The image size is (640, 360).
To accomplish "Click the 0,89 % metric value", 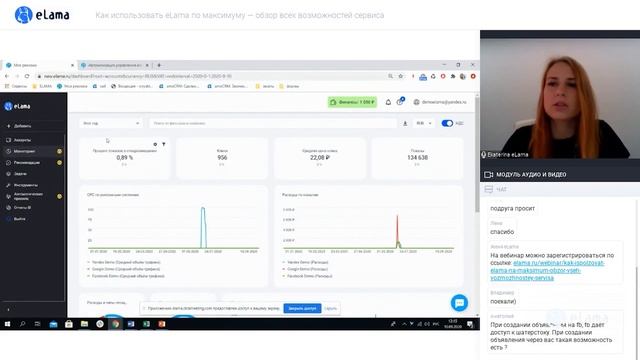I will 124,158.
